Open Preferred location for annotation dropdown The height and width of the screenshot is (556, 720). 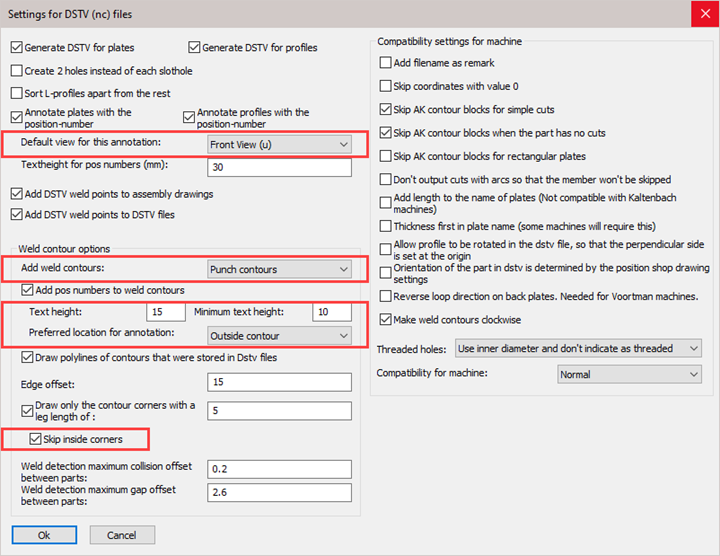[279, 335]
